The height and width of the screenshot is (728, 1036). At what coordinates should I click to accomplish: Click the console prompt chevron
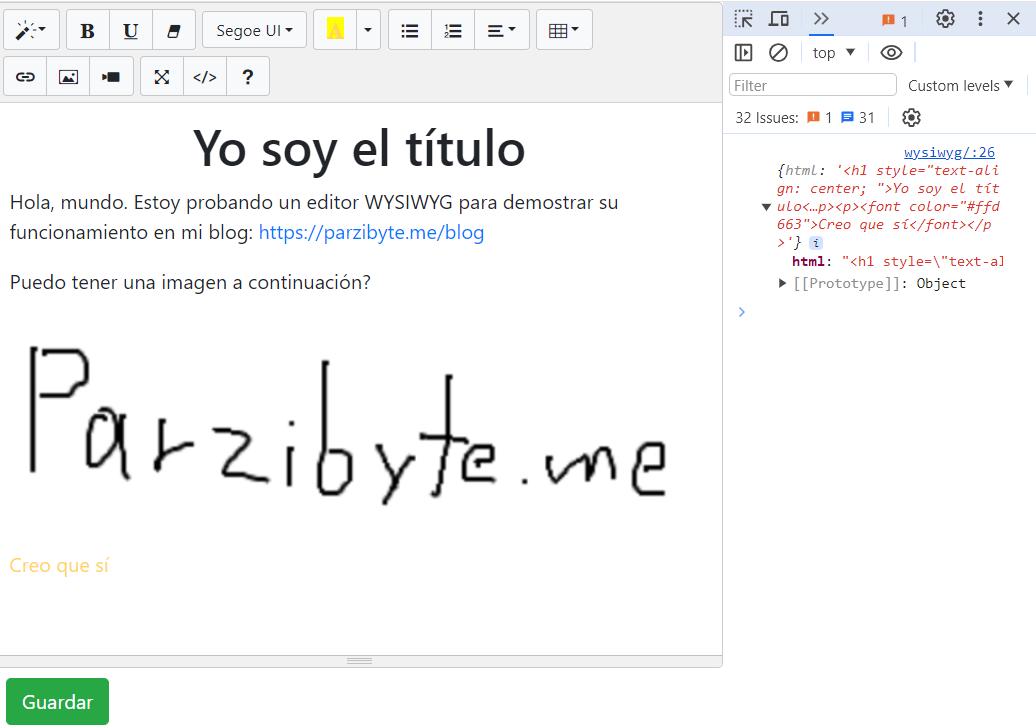click(741, 312)
